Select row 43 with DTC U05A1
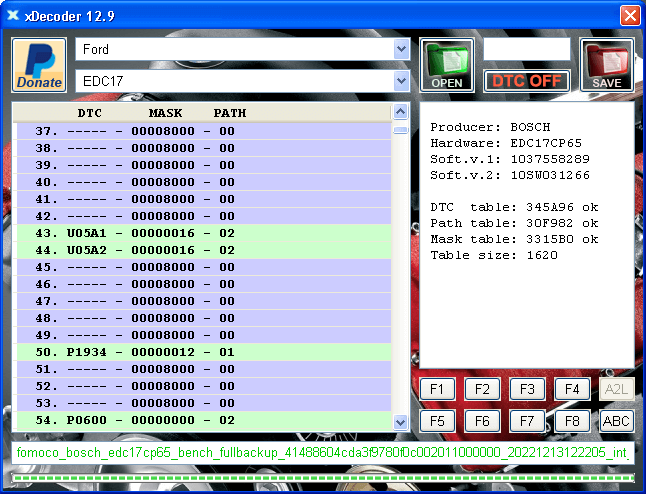Viewport: 646px width, 494px height. tap(204, 233)
